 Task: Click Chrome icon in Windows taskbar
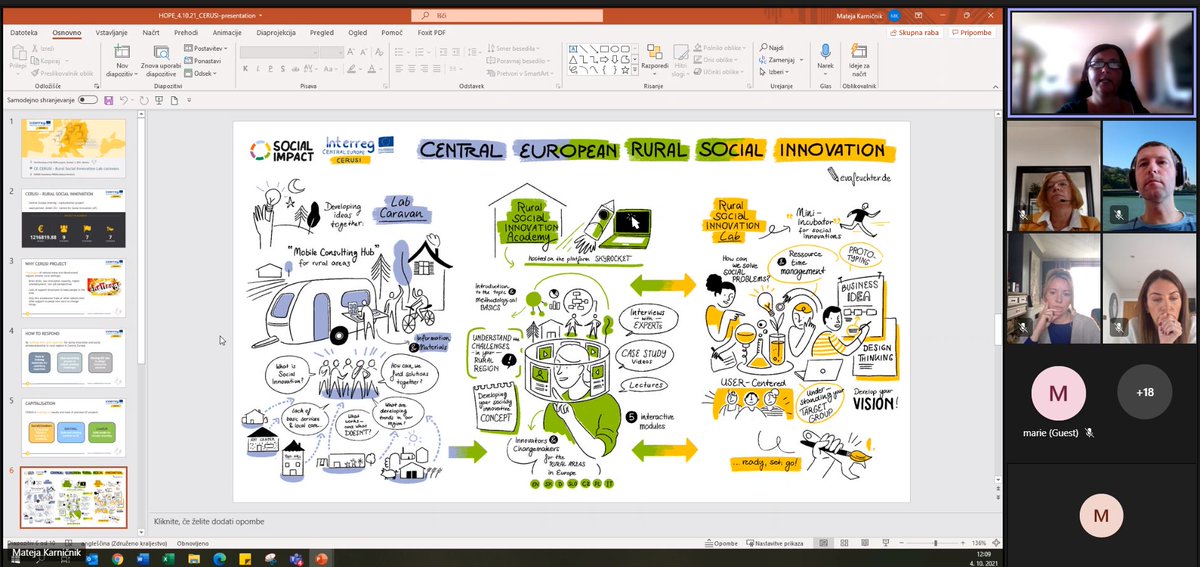[x=117, y=558]
